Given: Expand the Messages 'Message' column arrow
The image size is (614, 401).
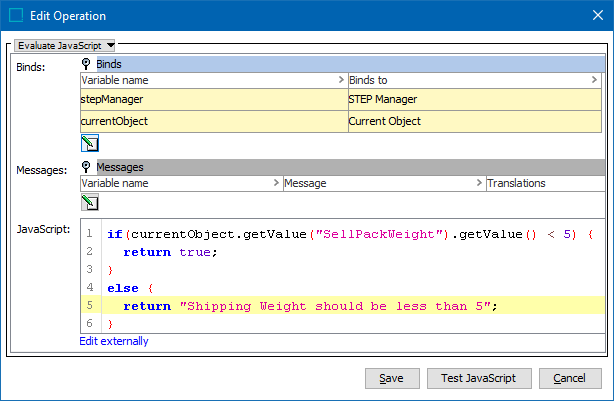Looking at the screenshot, I should (x=478, y=184).
